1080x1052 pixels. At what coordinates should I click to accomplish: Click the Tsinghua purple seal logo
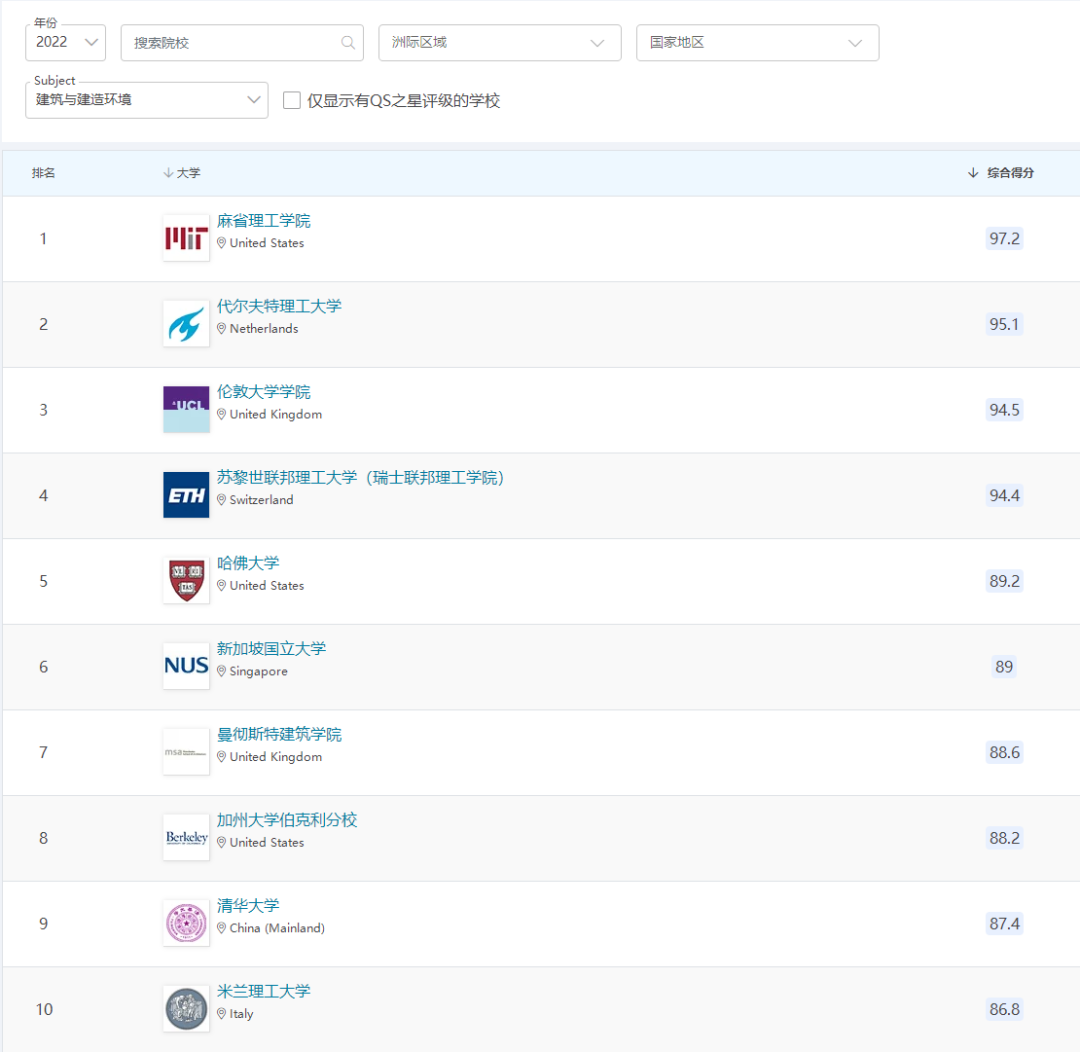(186, 923)
